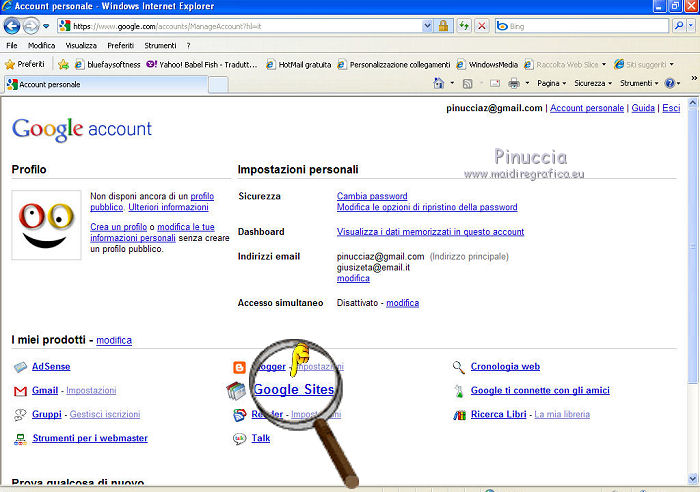Click the Google Sites product icon

[x=236, y=391]
